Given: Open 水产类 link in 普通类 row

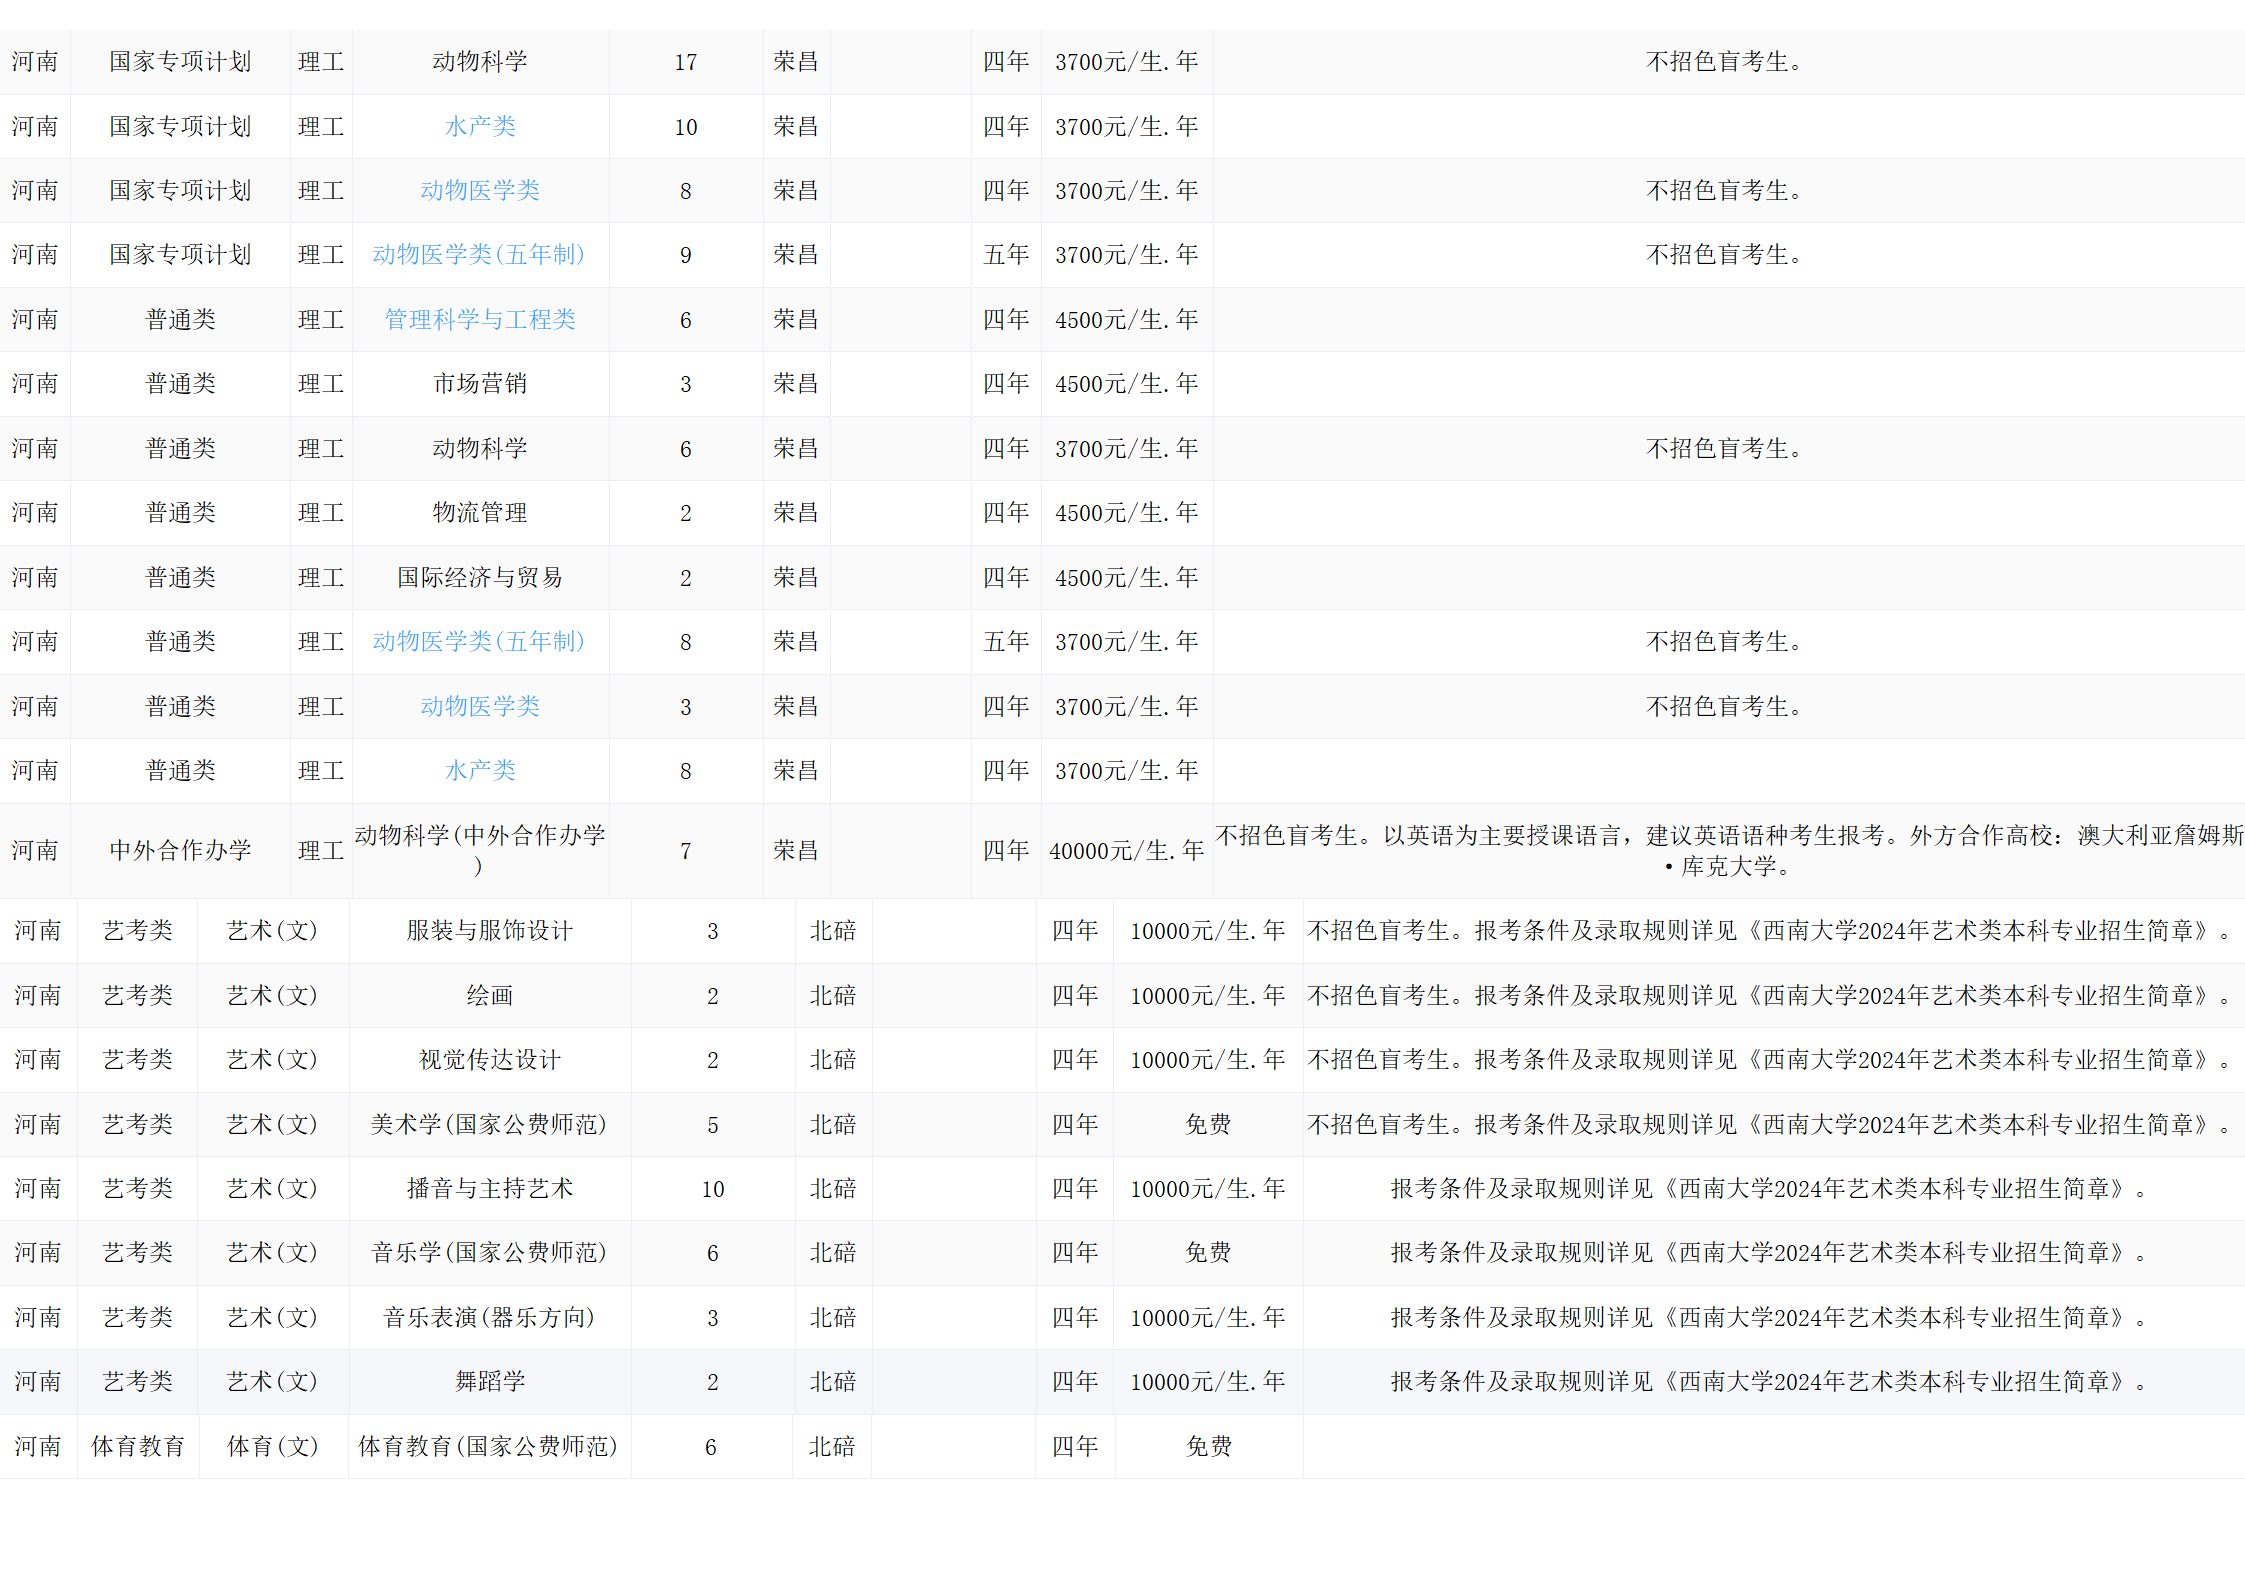Looking at the screenshot, I should (480, 771).
